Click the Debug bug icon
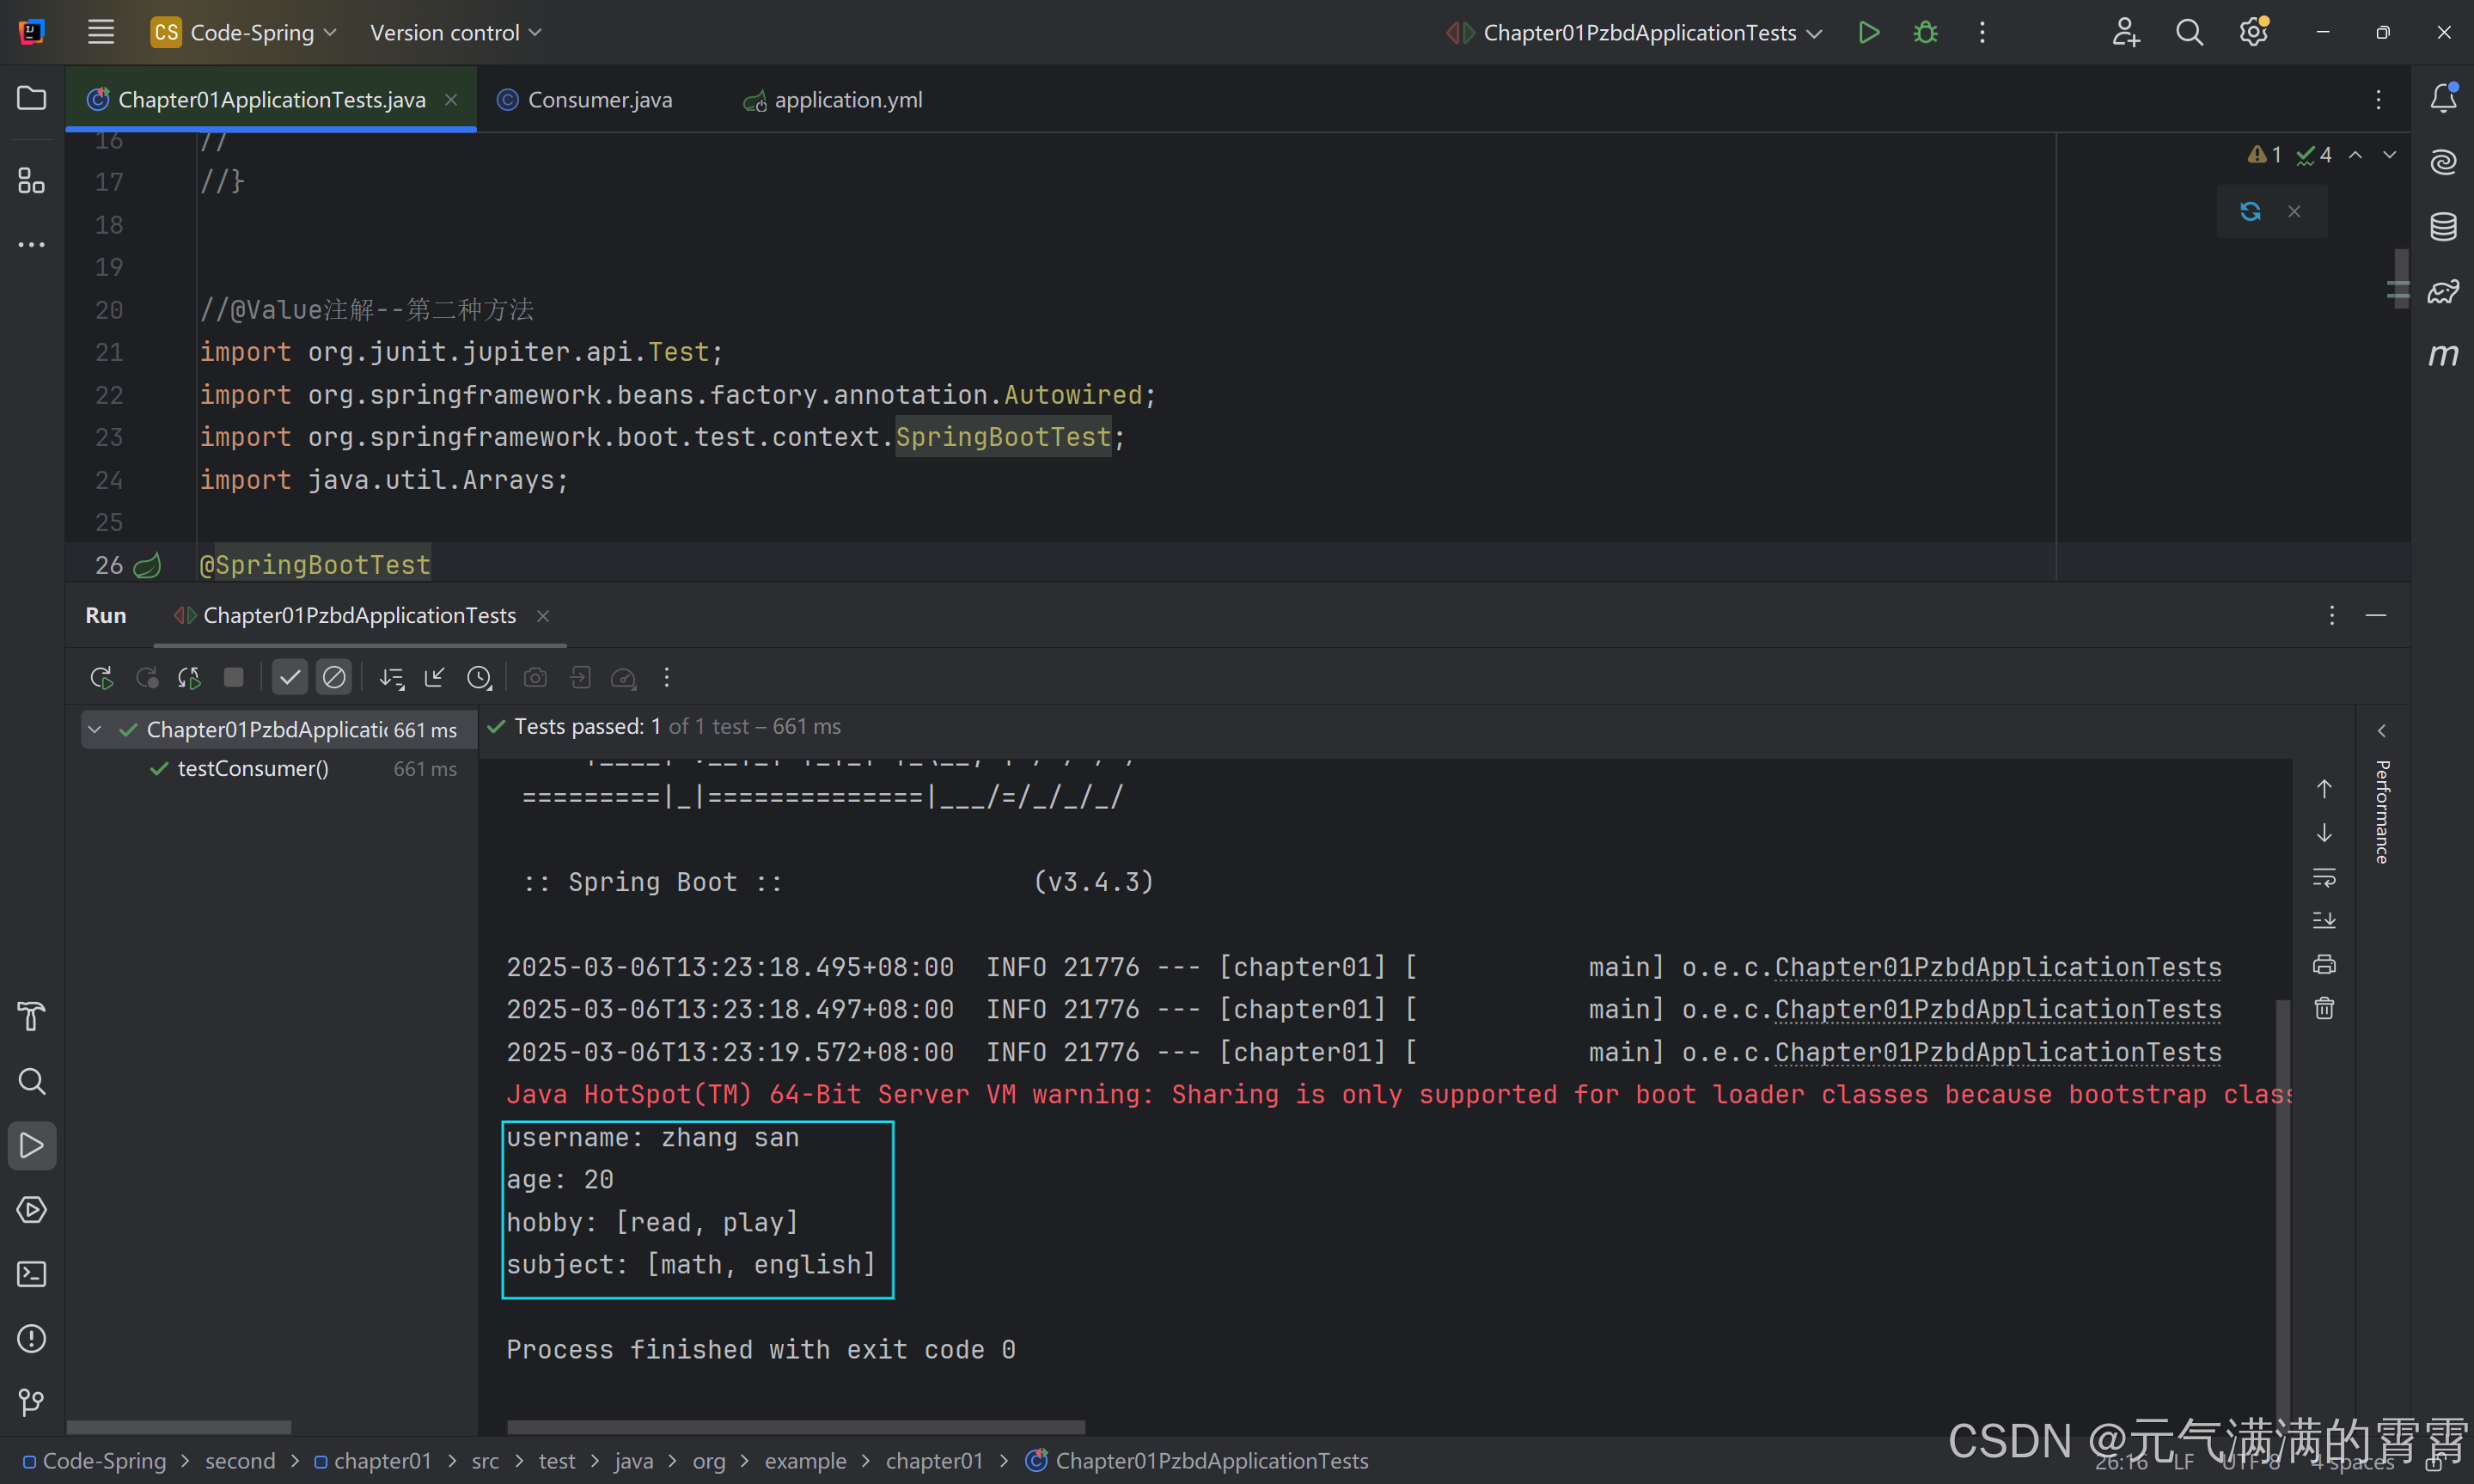 pyautogui.click(x=1925, y=33)
